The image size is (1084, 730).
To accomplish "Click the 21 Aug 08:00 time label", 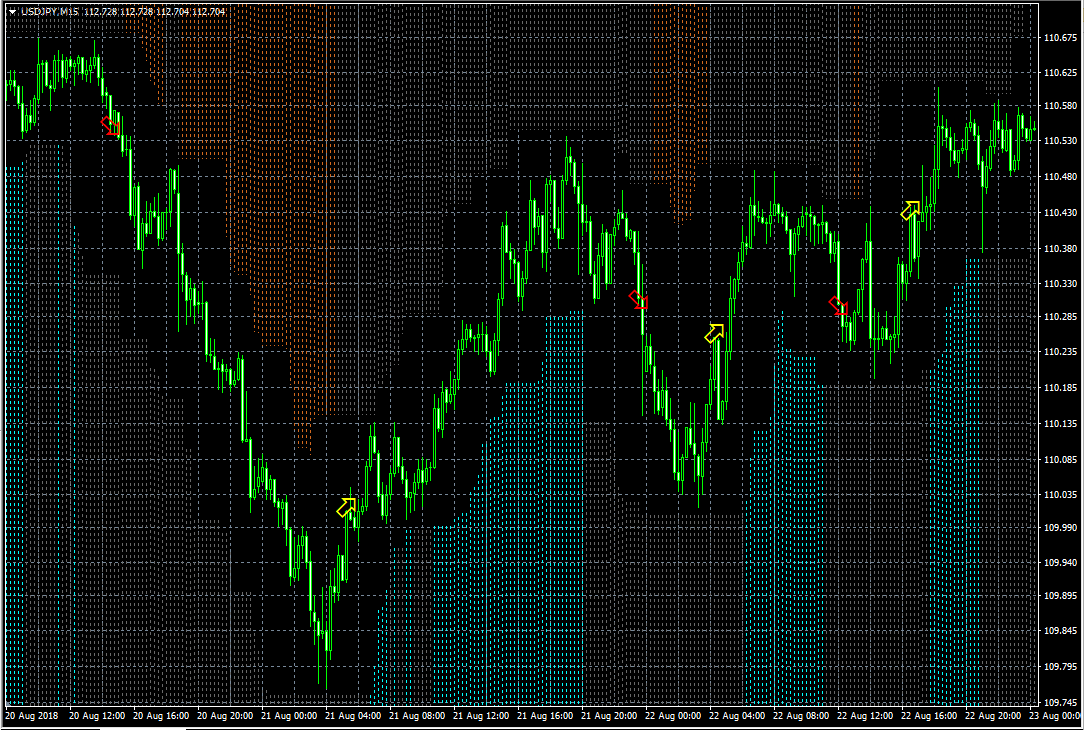I will click(417, 715).
